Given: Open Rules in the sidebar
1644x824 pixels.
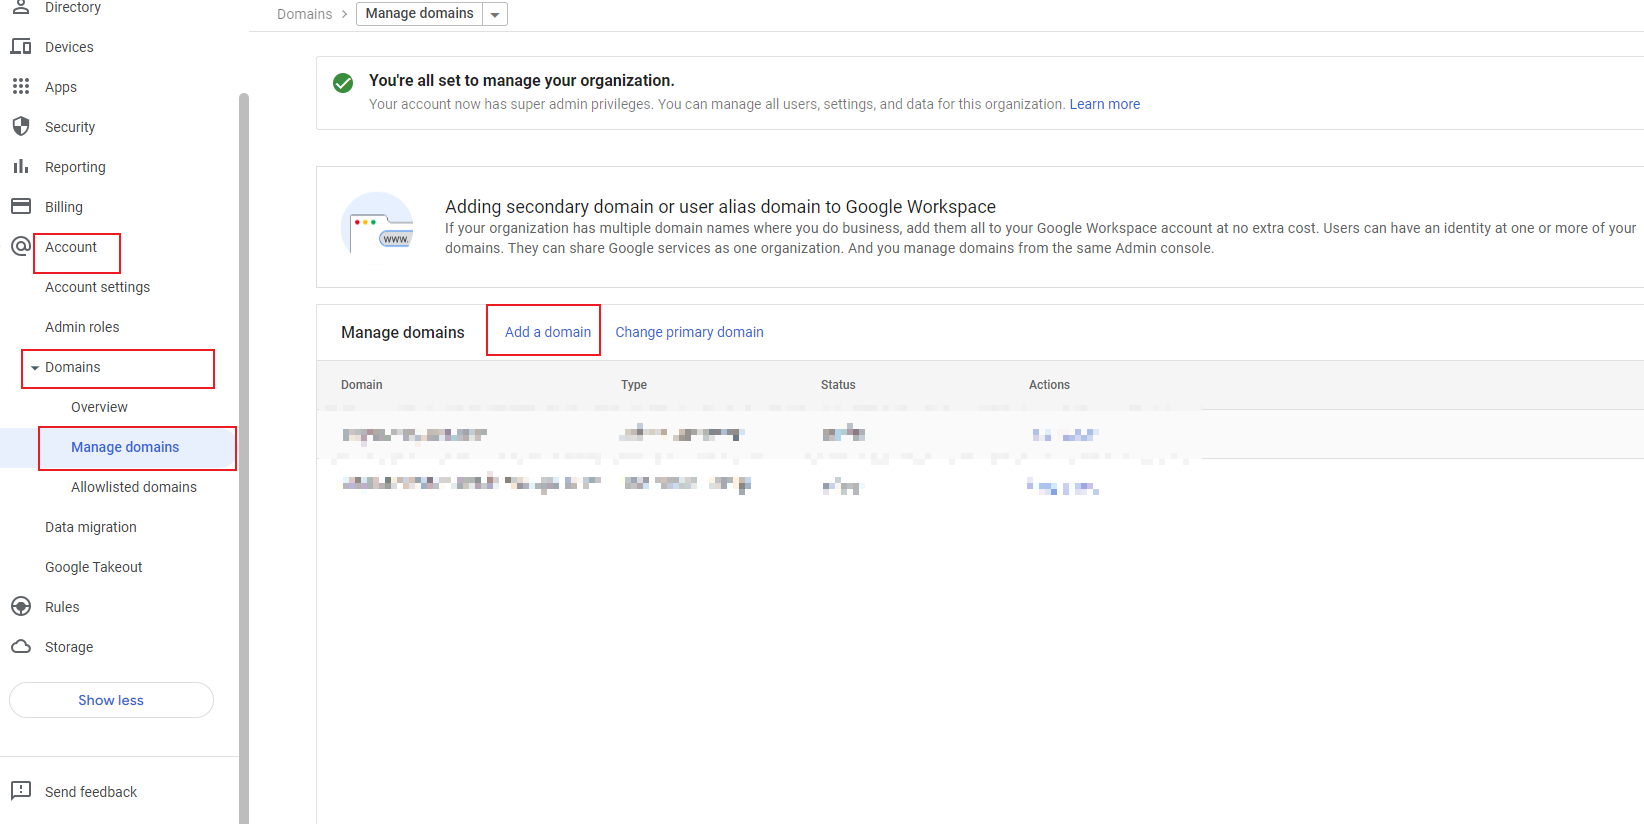Looking at the screenshot, I should pos(62,607).
